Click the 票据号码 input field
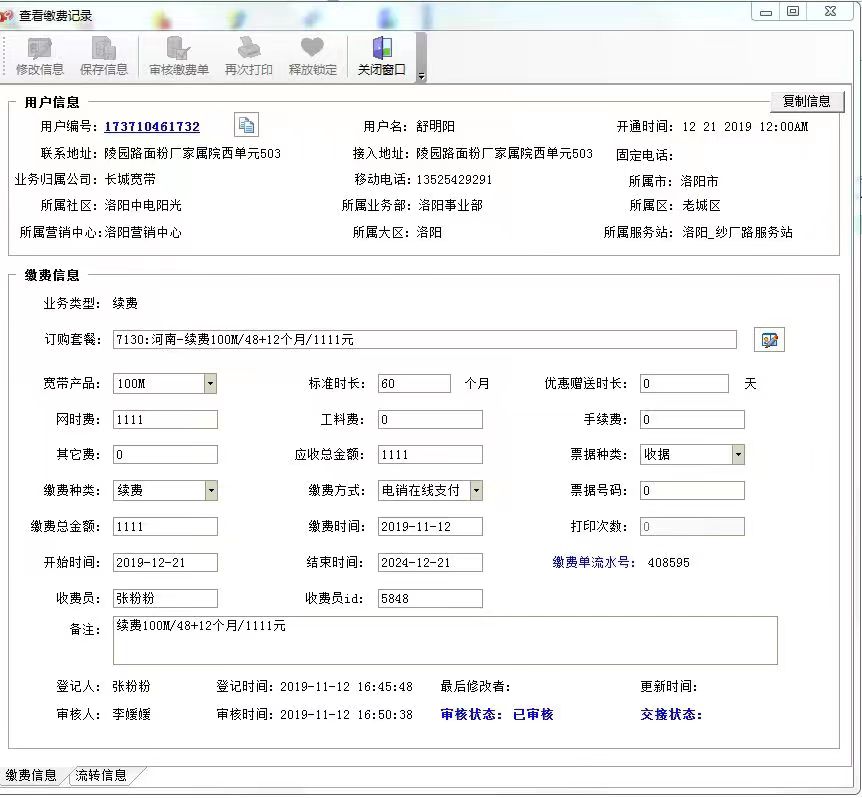Image resolution: width=862 pixels, height=798 pixels. coord(692,490)
